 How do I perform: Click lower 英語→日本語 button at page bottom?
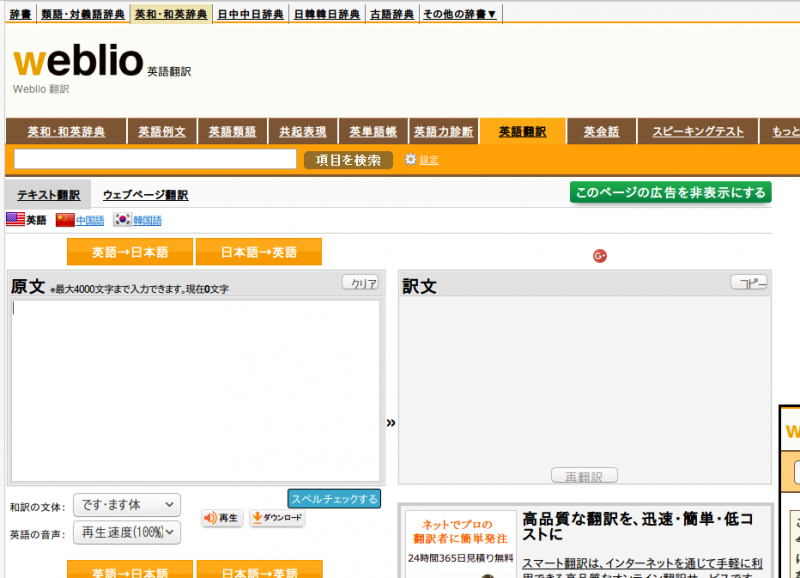[x=130, y=569]
